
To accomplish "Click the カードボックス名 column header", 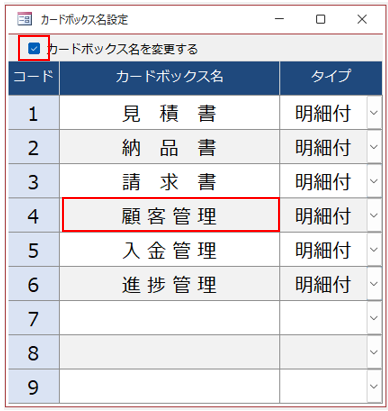I will pos(169,78).
